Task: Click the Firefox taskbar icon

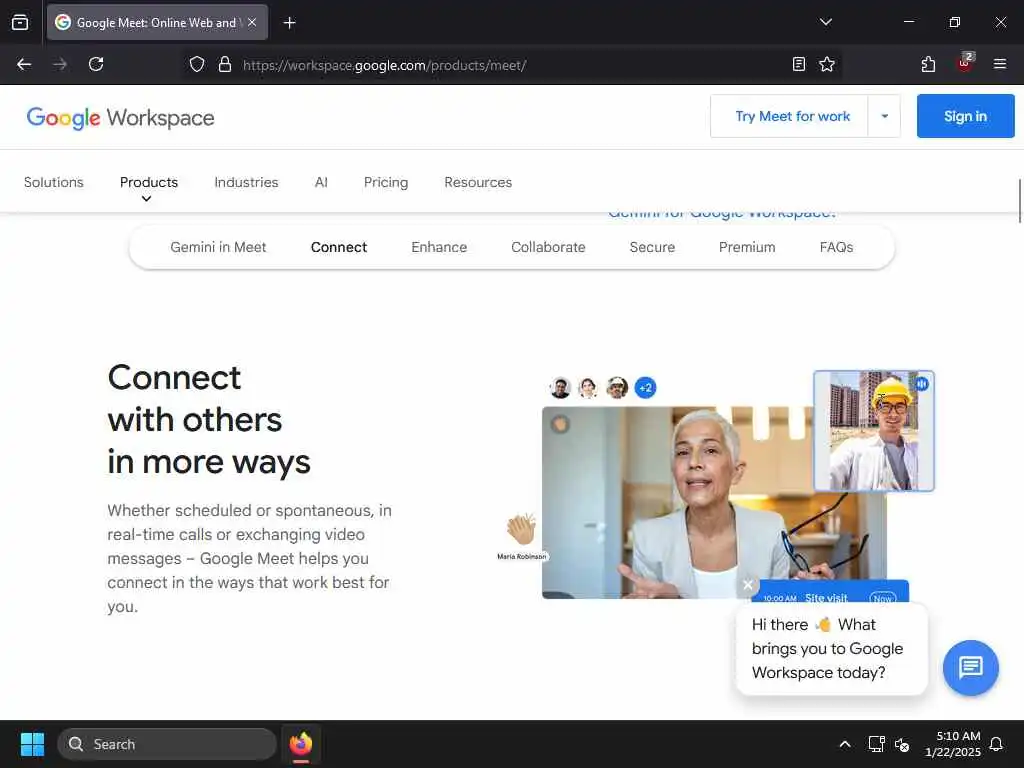Action: click(301, 744)
